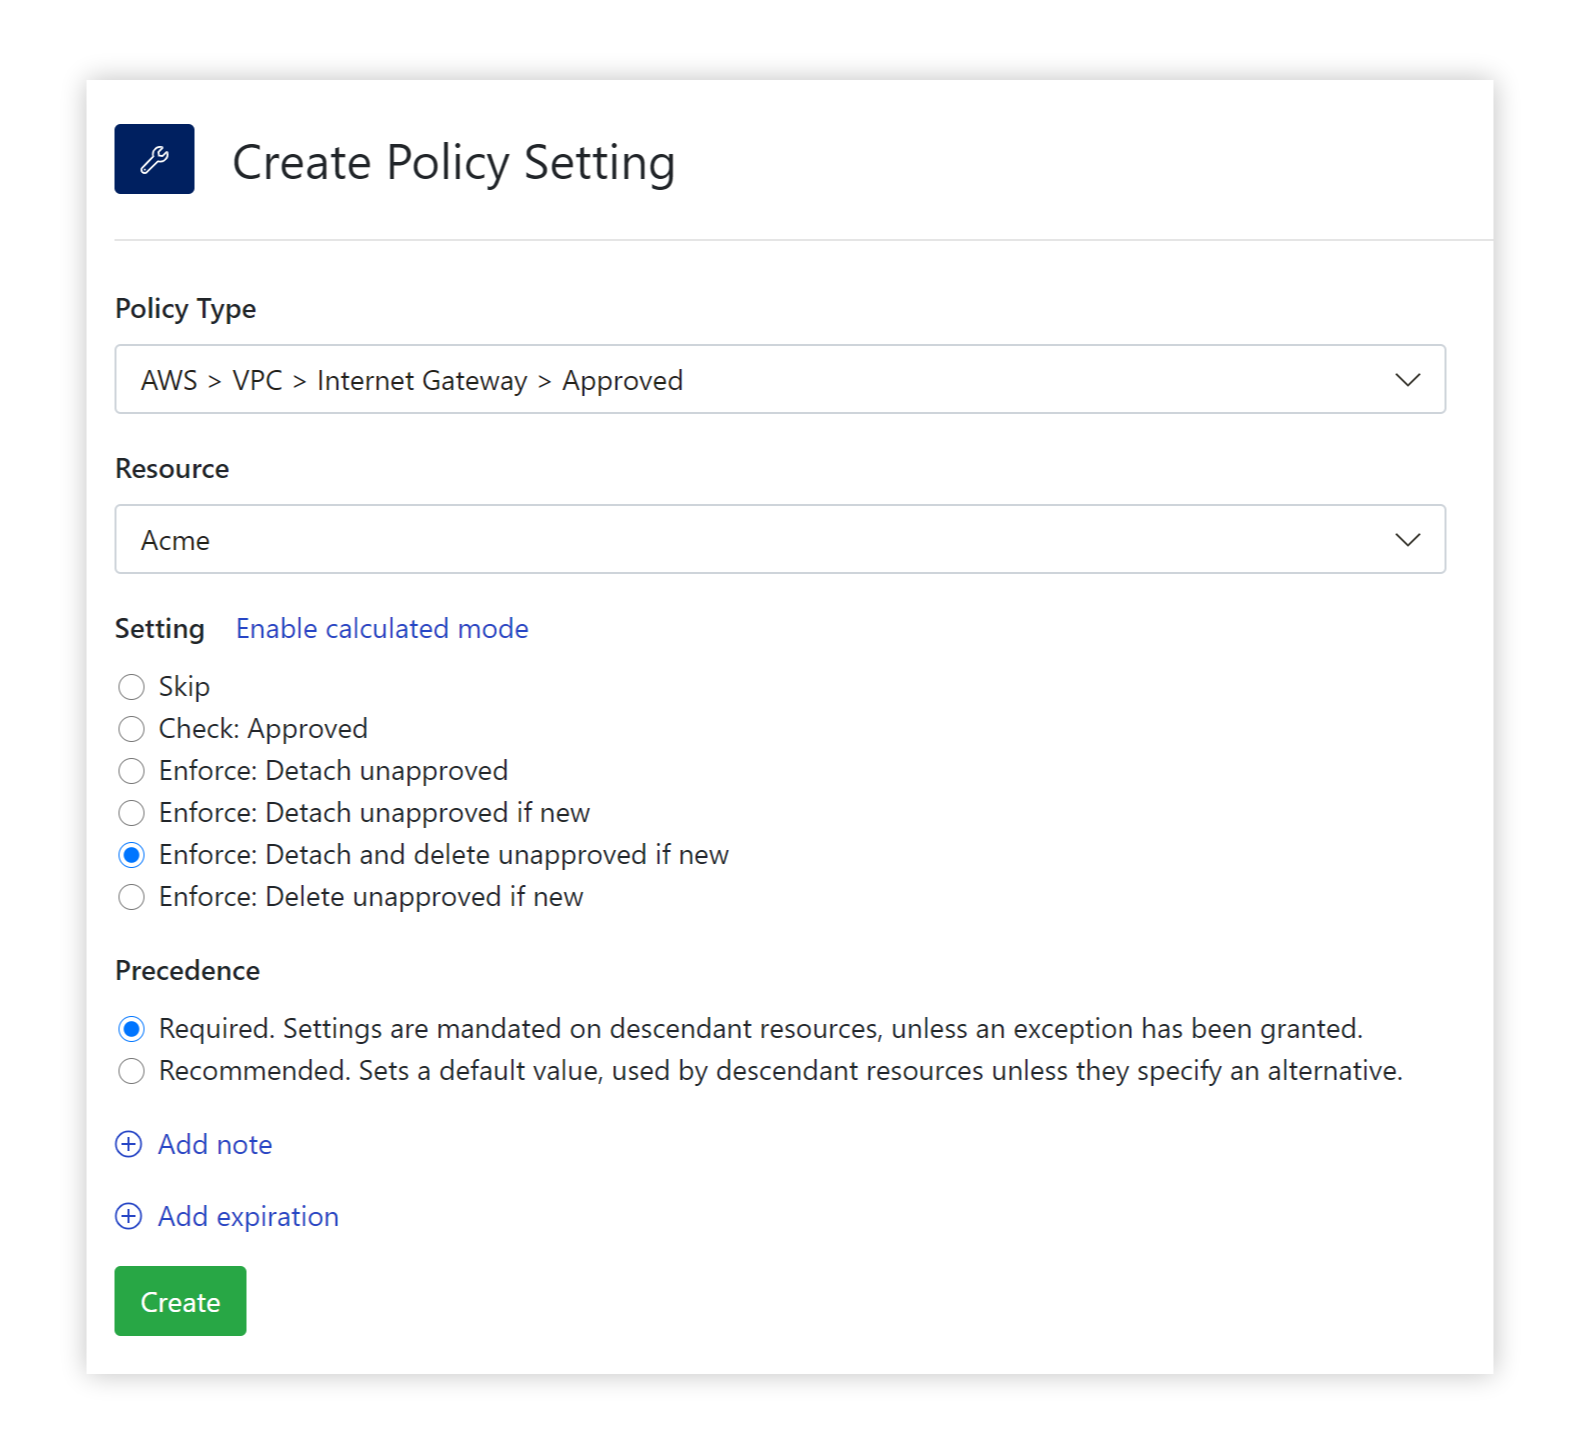Viewport: 1580px width, 1454px height.
Task: Click the Resource field showing Acme
Action: pyautogui.click(x=780, y=539)
